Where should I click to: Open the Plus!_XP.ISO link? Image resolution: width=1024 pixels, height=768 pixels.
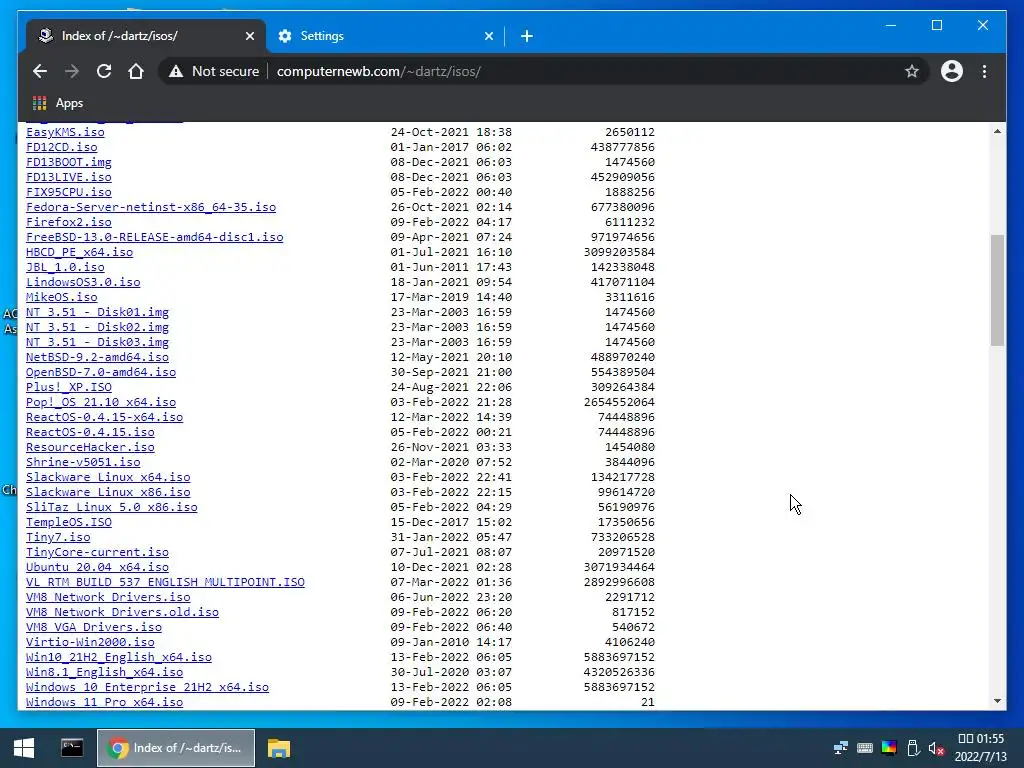pos(69,387)
